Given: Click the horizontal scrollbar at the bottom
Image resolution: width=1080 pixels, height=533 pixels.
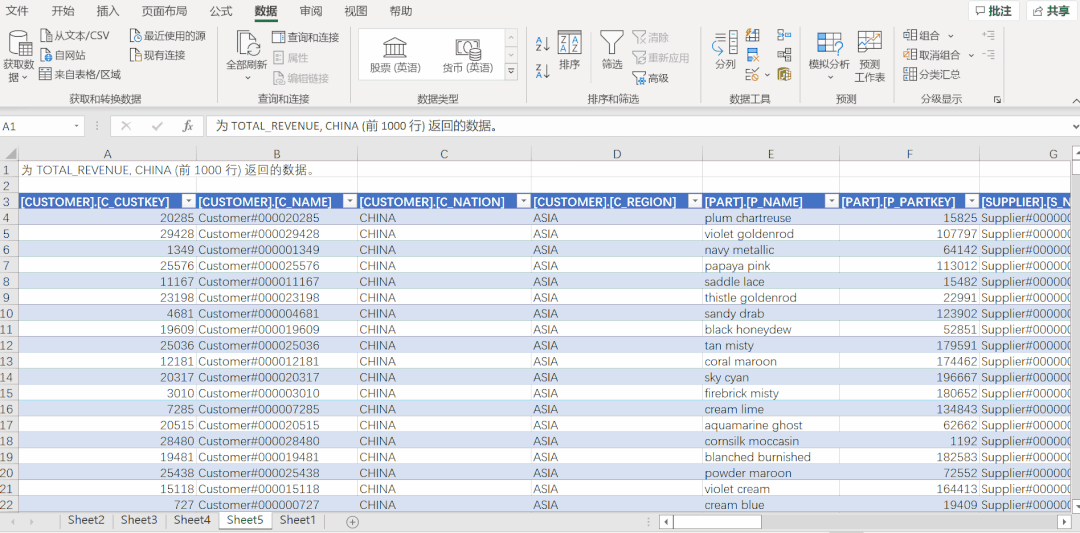Looking at the screenshot, I should [x=863, y=522].
